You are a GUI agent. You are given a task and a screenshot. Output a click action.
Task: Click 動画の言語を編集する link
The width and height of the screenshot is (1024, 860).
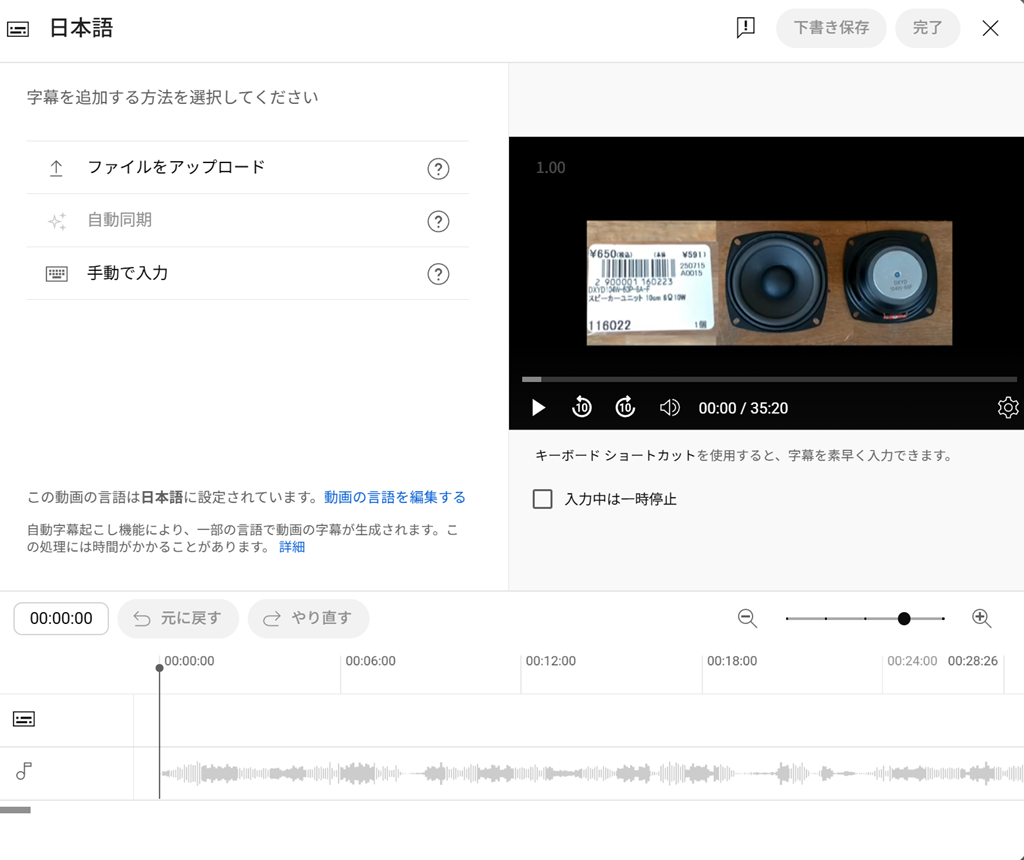394,497
